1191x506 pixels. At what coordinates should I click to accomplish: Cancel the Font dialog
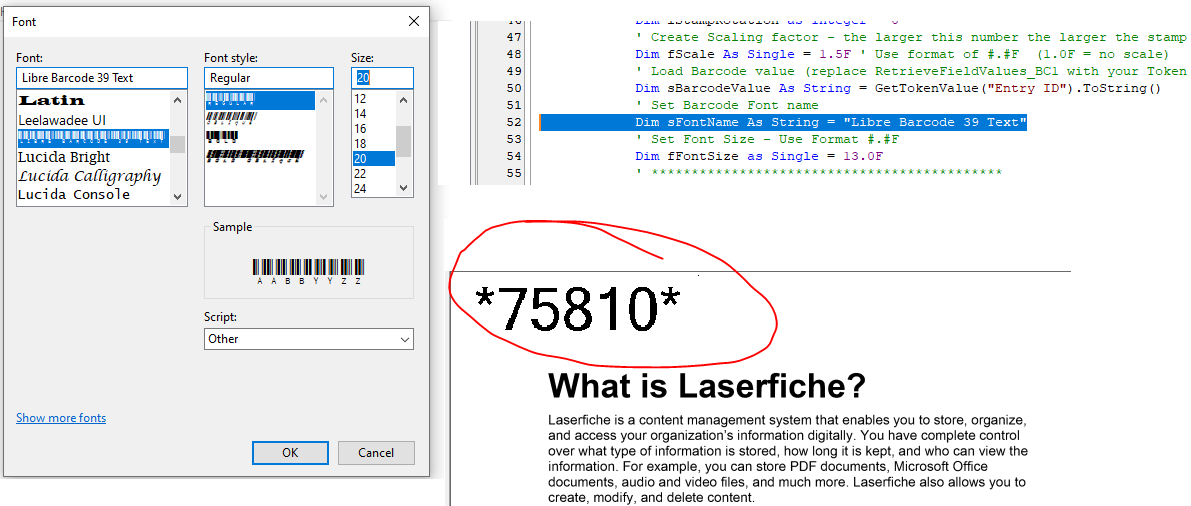point(376,453)
